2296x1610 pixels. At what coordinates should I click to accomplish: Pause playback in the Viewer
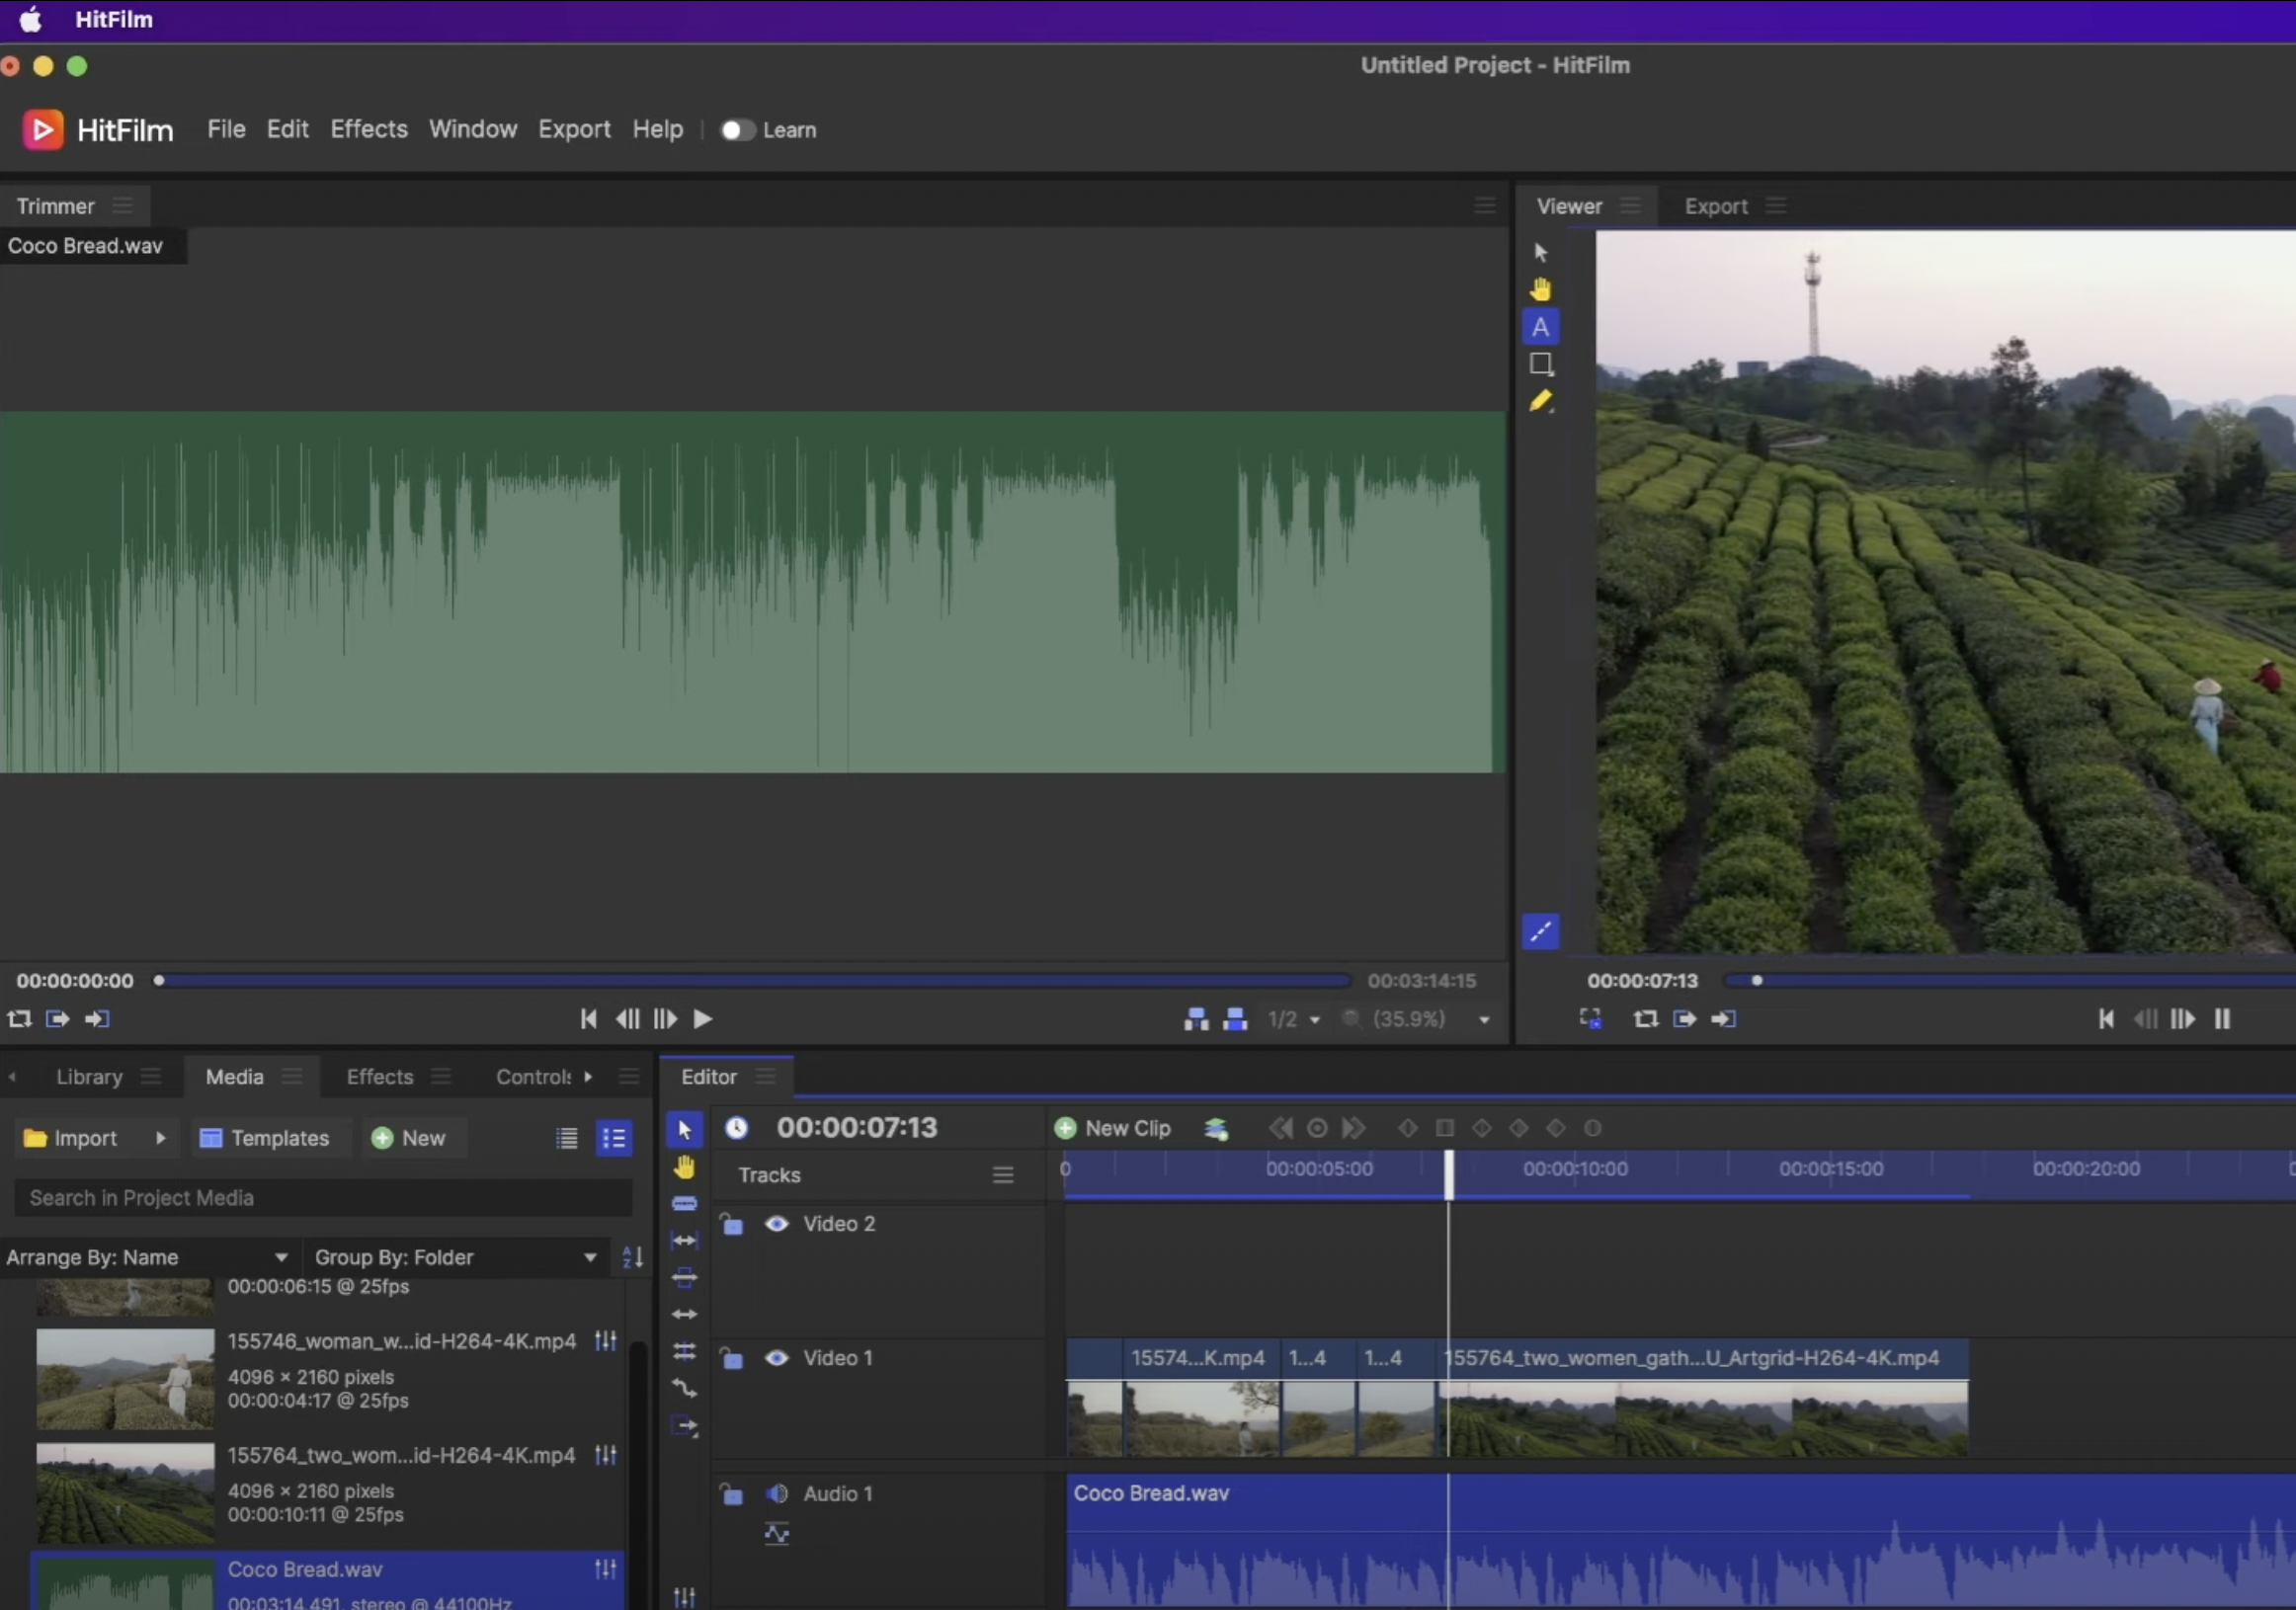(2222, 1019)
